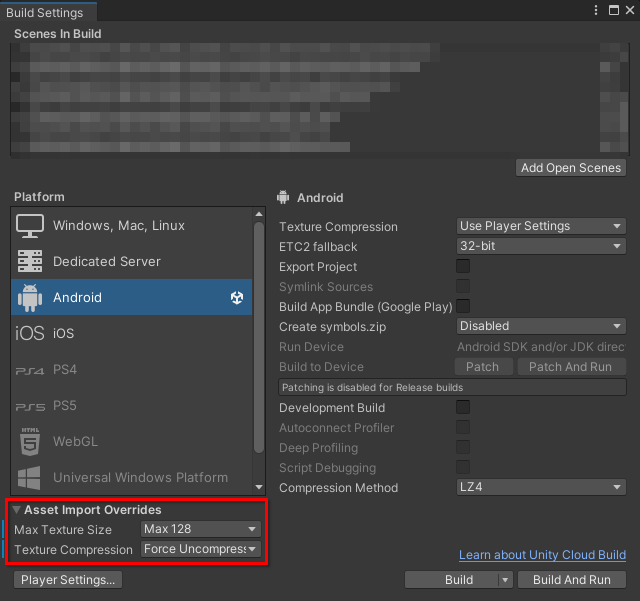The width and height of the screenshot is (640, 601).
Task: Click the PS4 logo icon
Action: click(x=29, y=370)
